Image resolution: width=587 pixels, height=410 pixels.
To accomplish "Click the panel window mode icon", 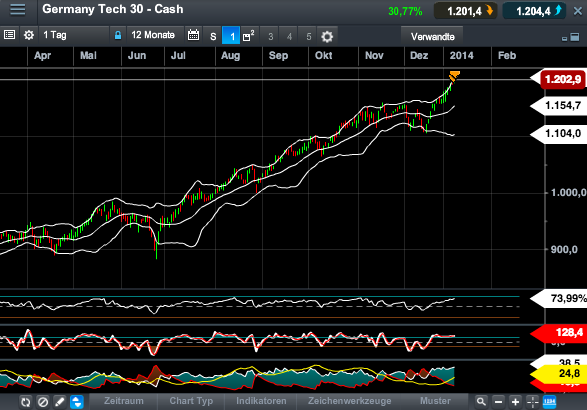I will pyautogui.click(x=575, y=37).
